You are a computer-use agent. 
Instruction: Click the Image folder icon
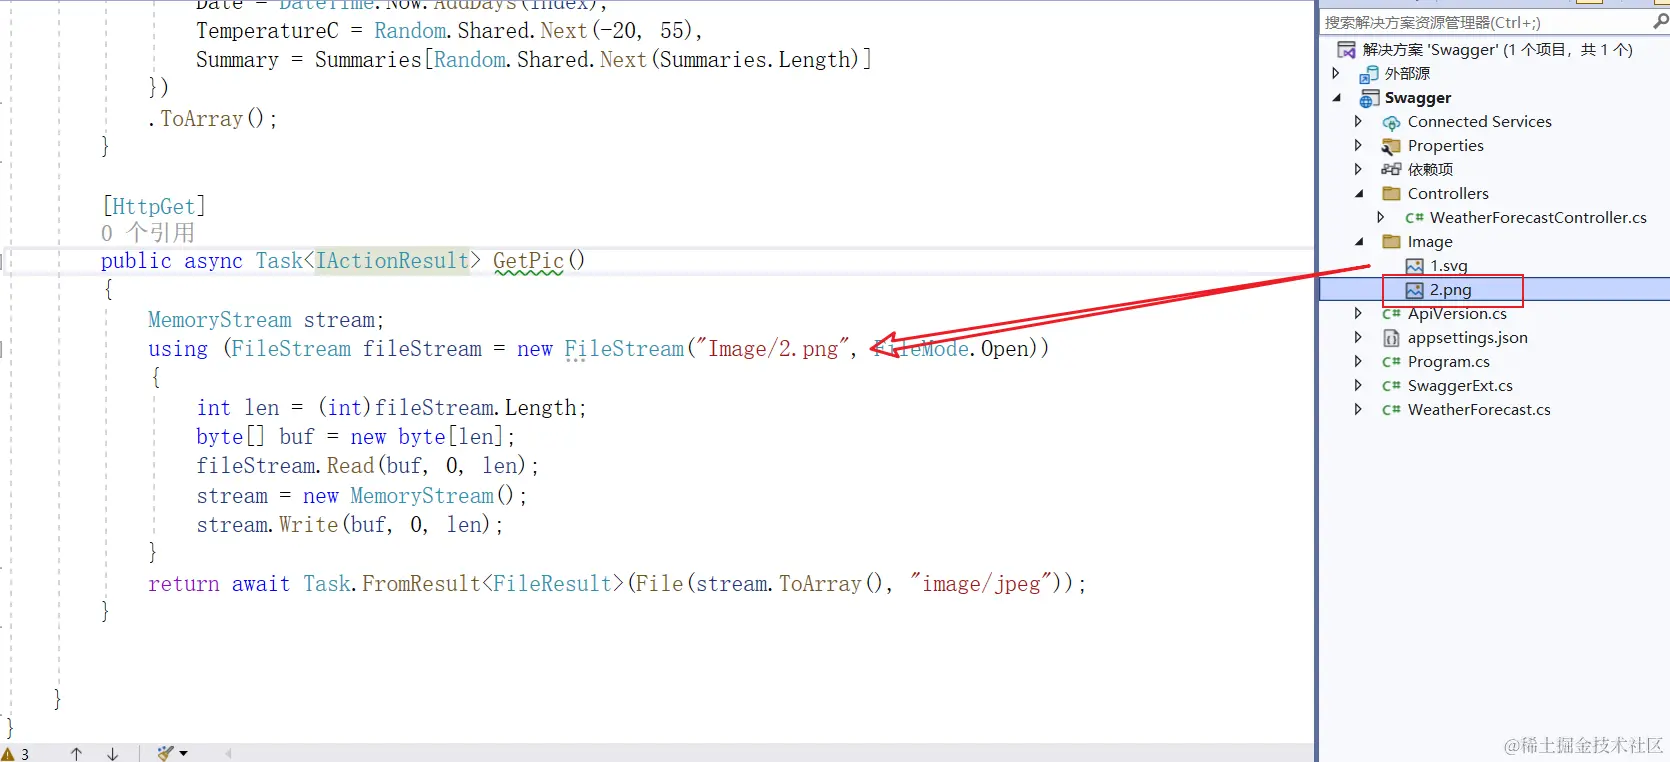[1391, 242]
